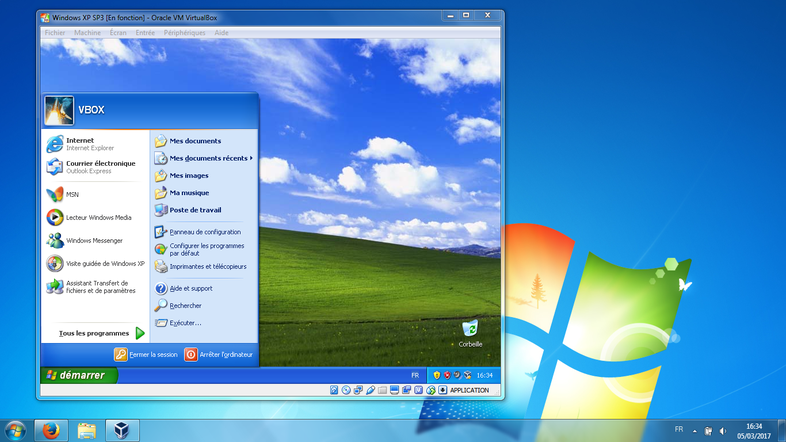Open the Windows 7 volume control icon
The width and height of the screenshot is (786, 442).
point(722,431)
